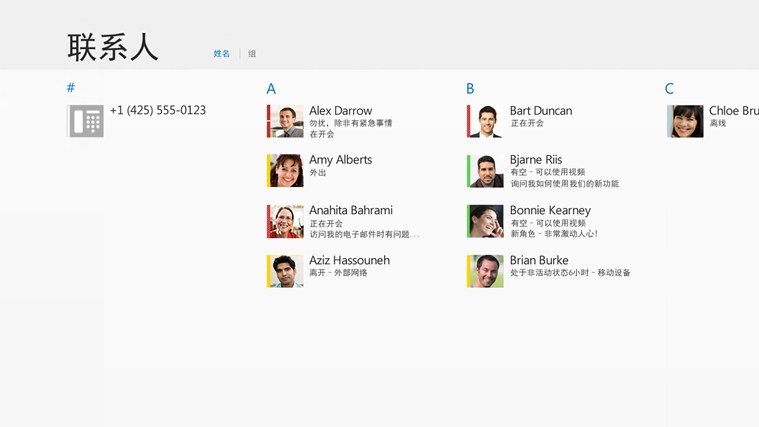Open Bonnie Kearney's profile photo

click(486, 221)
